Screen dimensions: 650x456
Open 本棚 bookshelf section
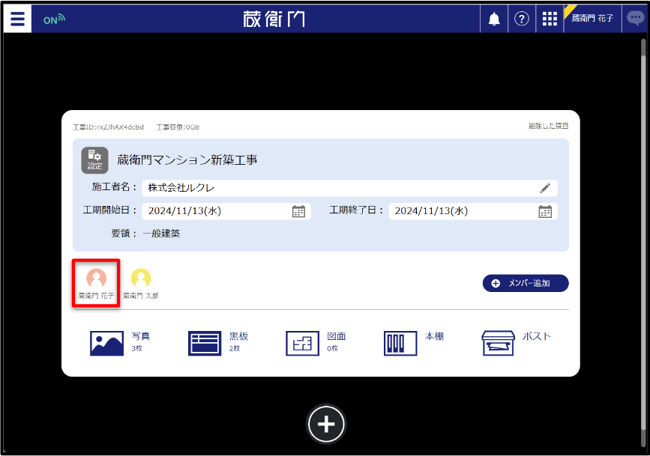[414, 342]
